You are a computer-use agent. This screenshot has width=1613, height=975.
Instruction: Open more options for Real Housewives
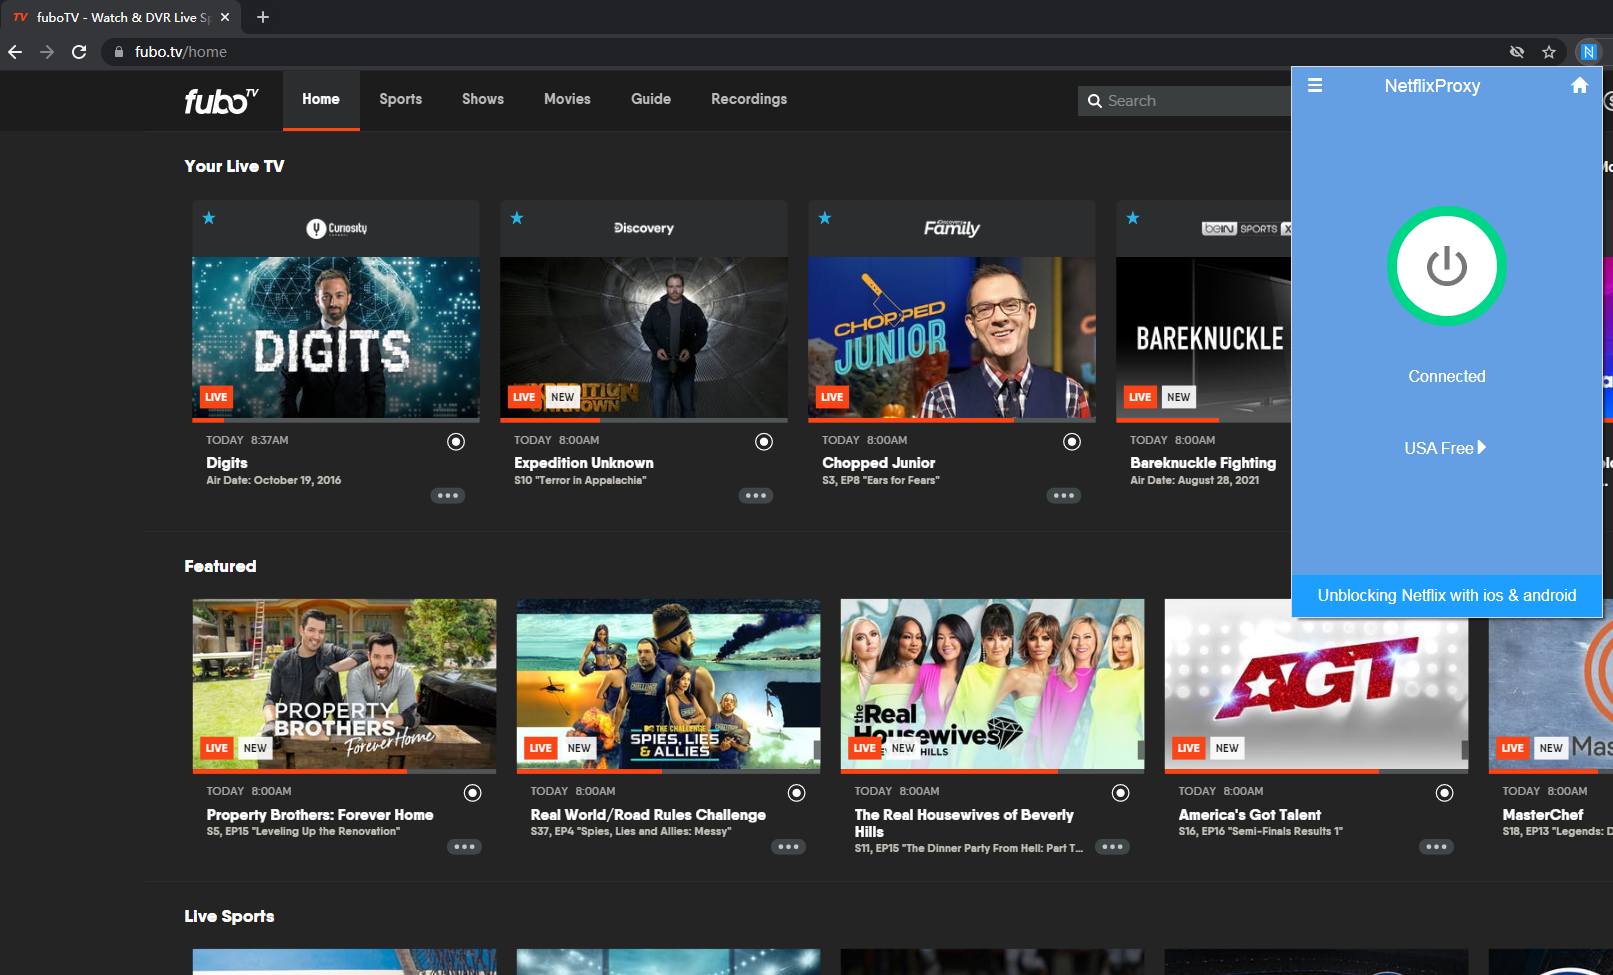click(x=1112, y=847)
